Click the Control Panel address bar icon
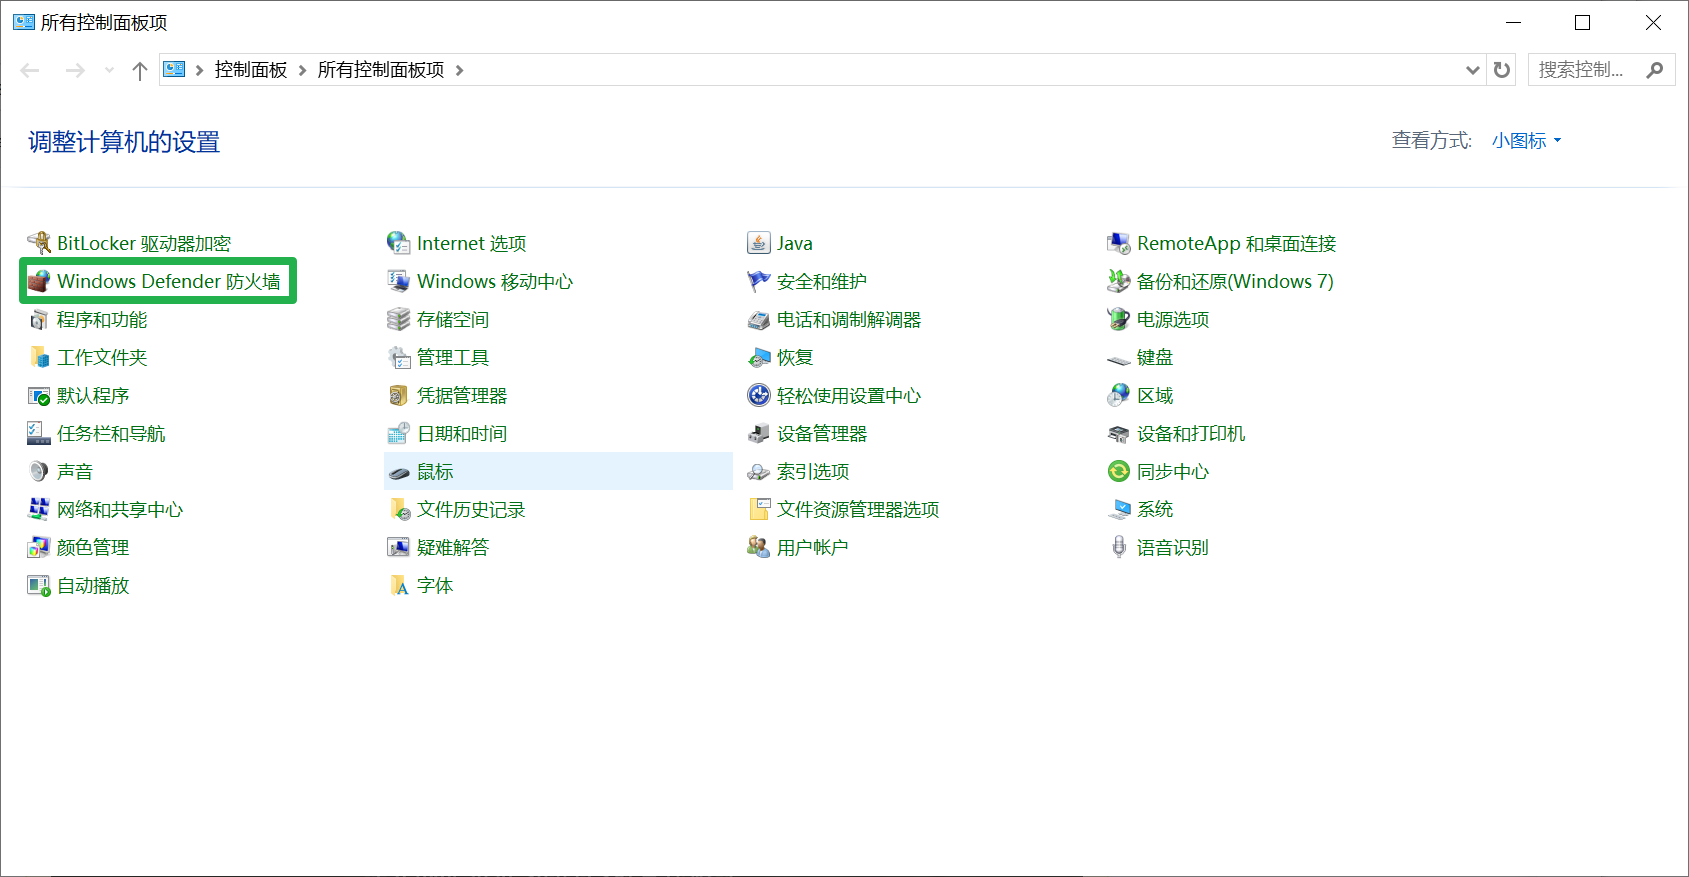Viewport: 1689px width, 877px height. [174, 69]
